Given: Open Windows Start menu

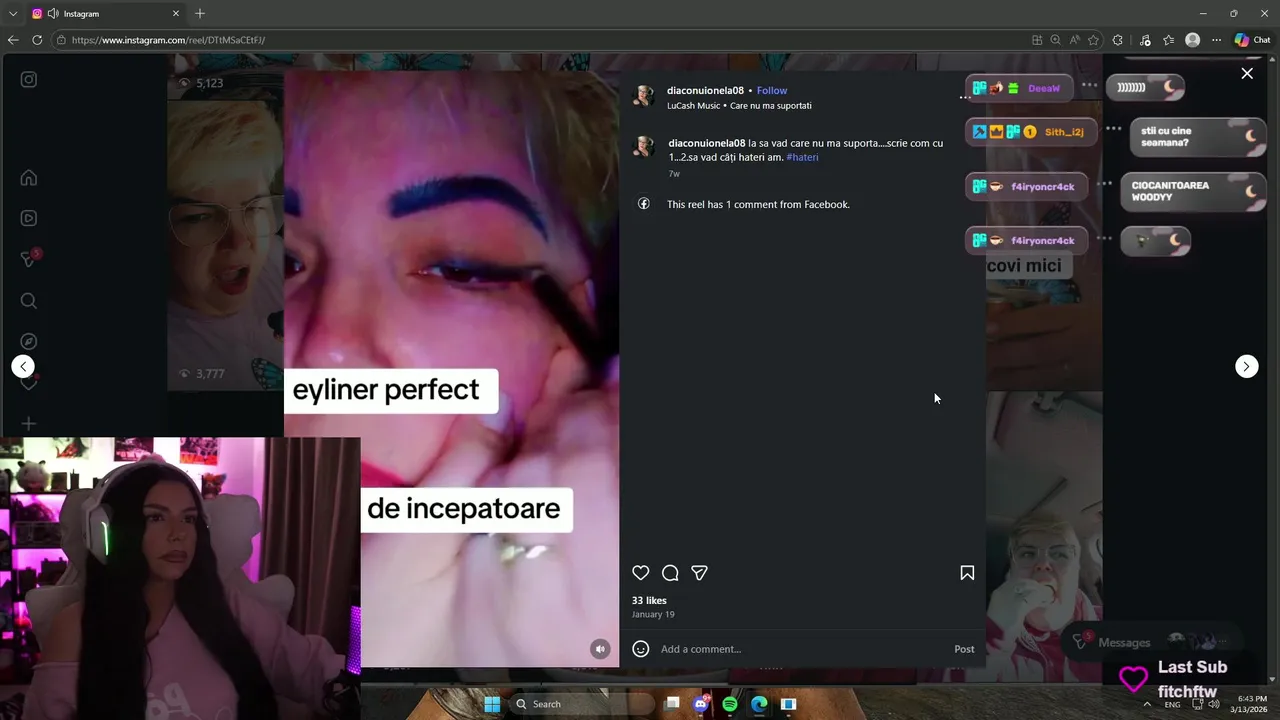Looking at the screenshot, I should [x=492, y=704].
